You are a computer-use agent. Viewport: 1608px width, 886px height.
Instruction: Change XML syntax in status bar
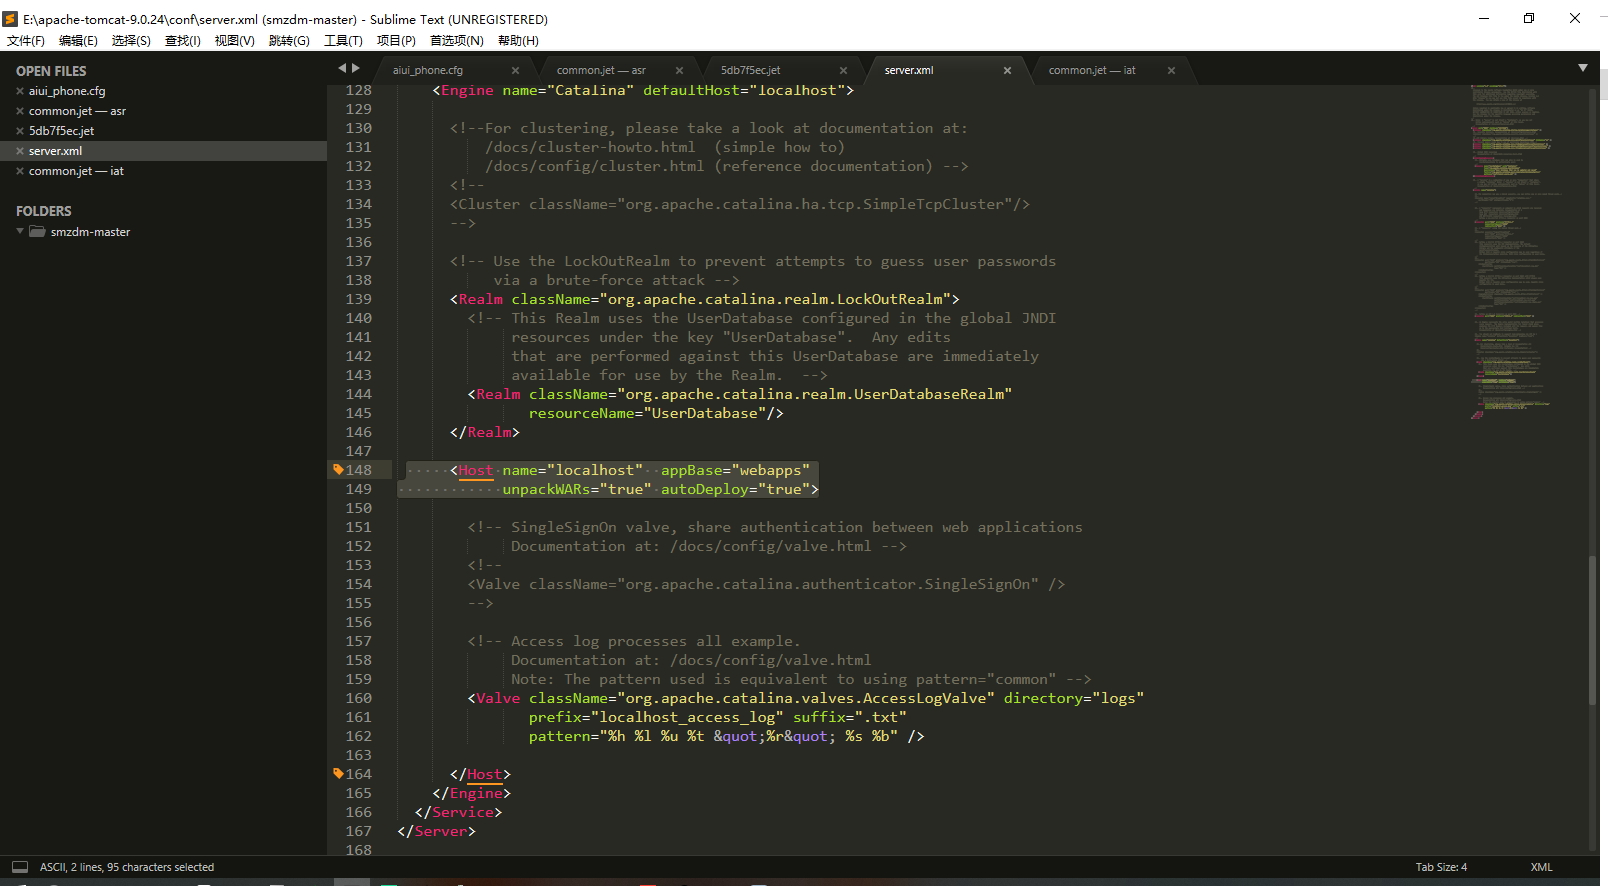click(x=1541, y=867)
